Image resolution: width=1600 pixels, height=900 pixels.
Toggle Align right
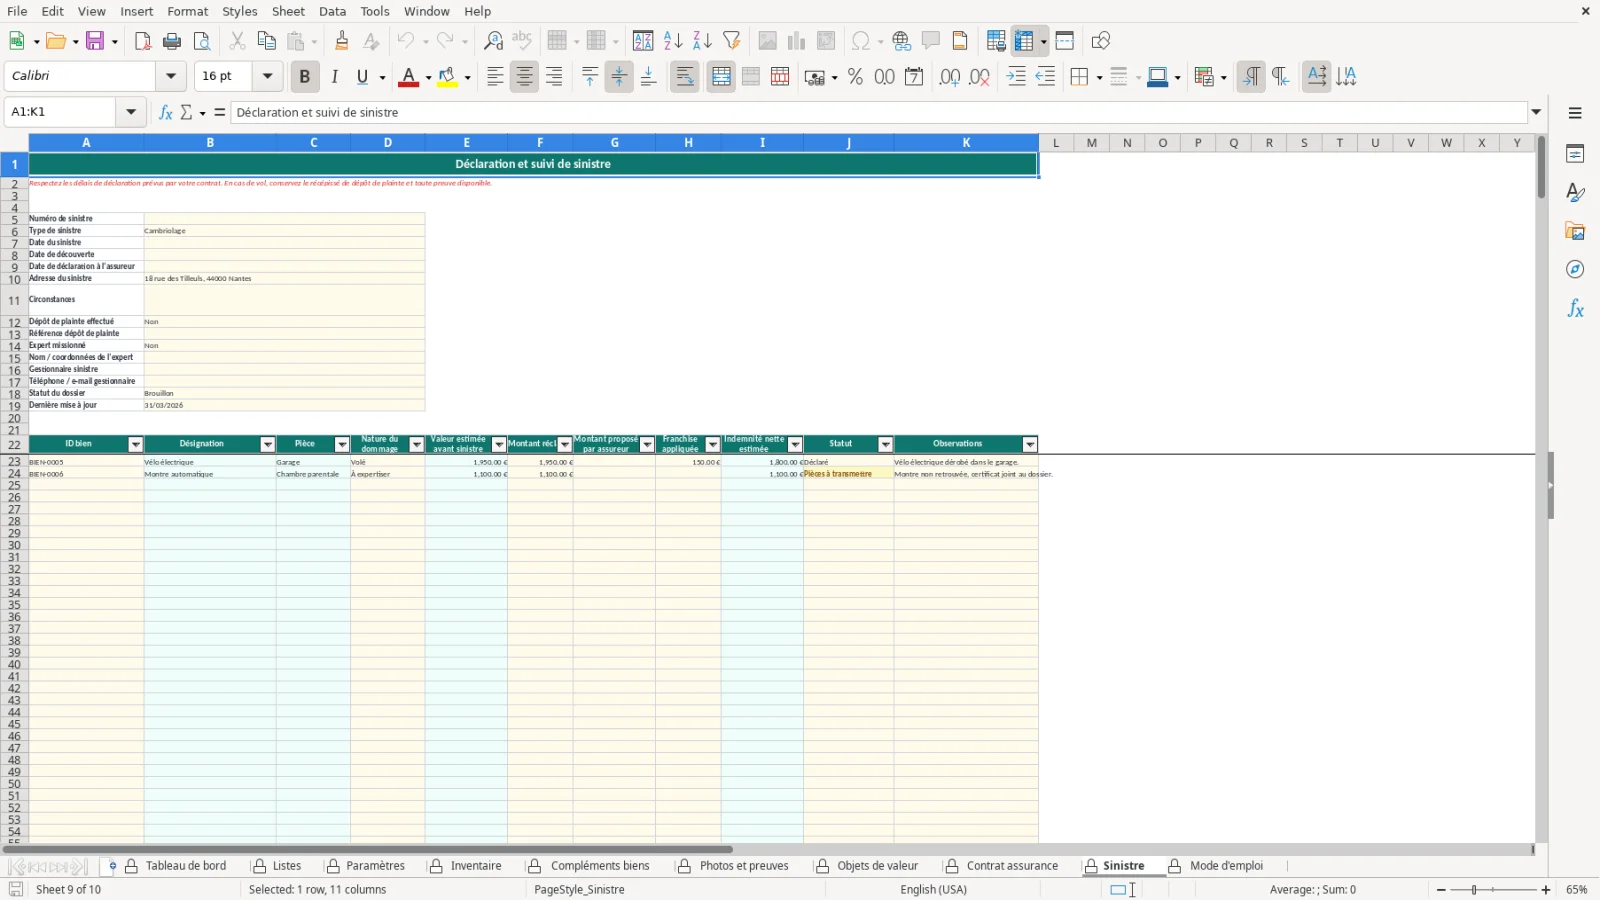(x=554, y=77)
